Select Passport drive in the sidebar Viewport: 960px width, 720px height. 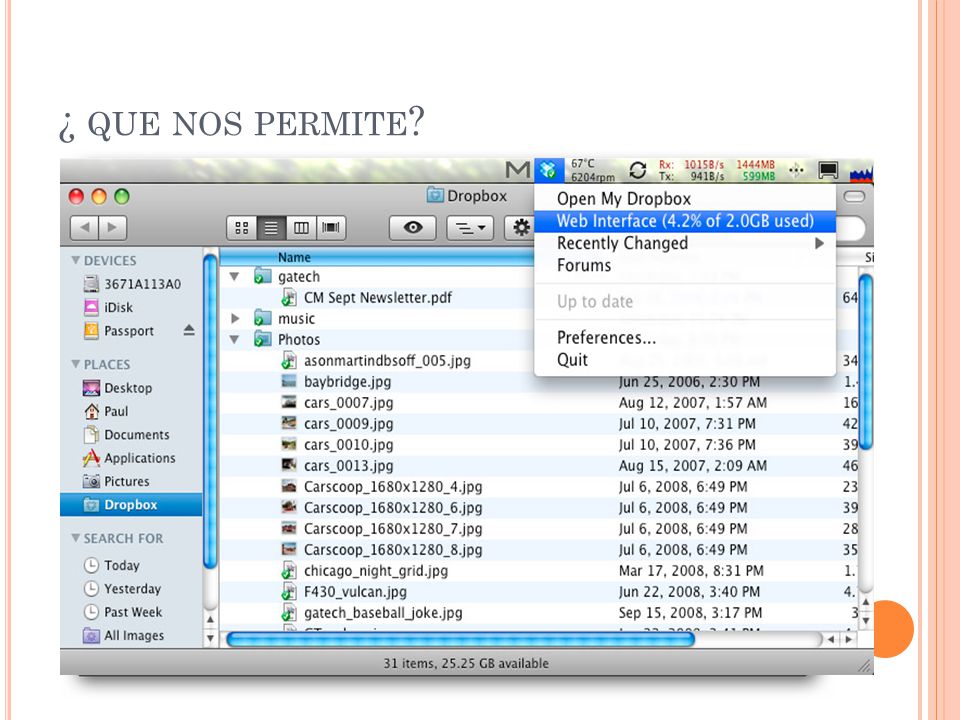click(119, 331)
